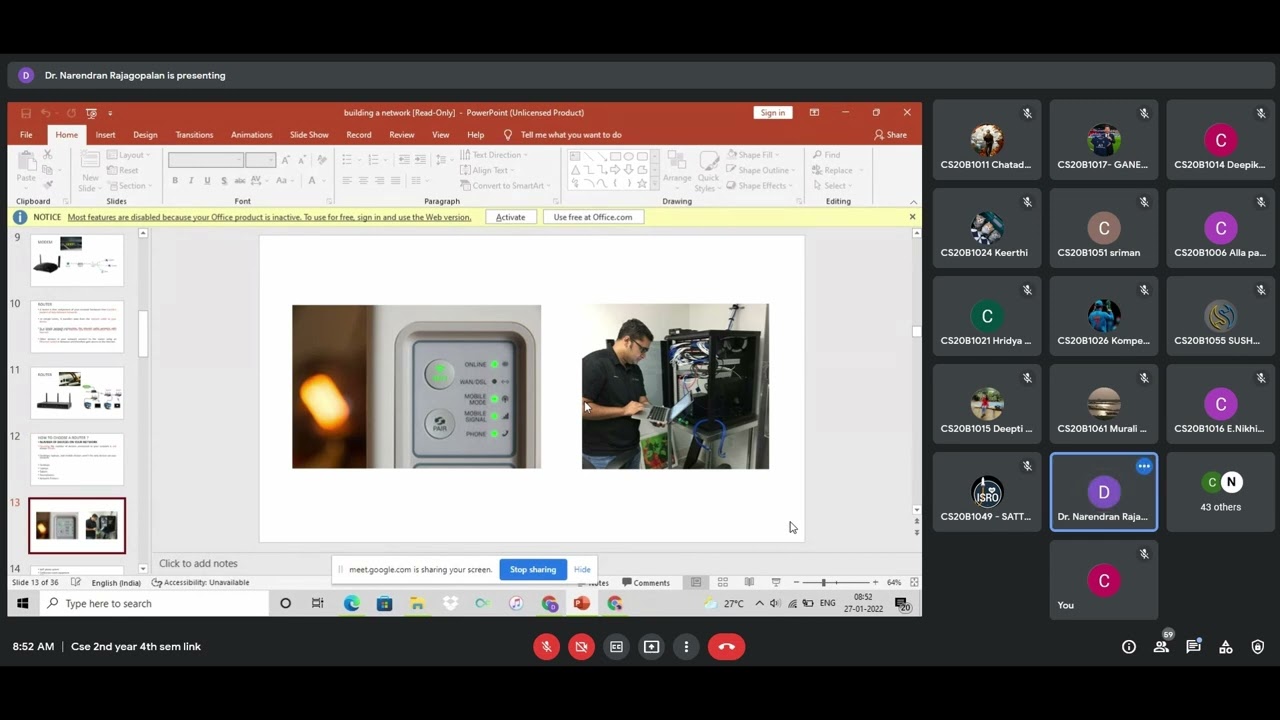The width and height of the screenshot is (1280, 720).
Task: Click the Share button in PowerPoint
Action: click(890, 135)
